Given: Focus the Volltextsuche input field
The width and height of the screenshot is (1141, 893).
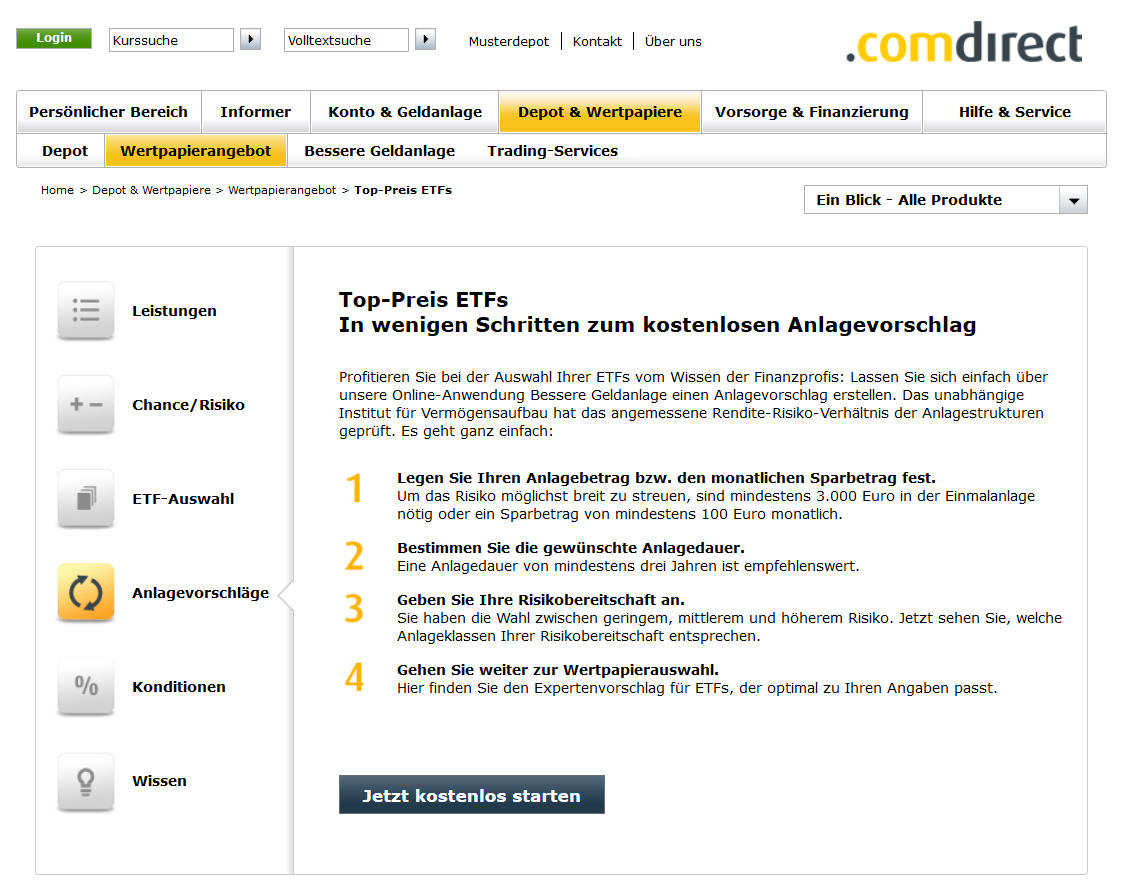Looking at the screenshot, I should pos(346,40).
